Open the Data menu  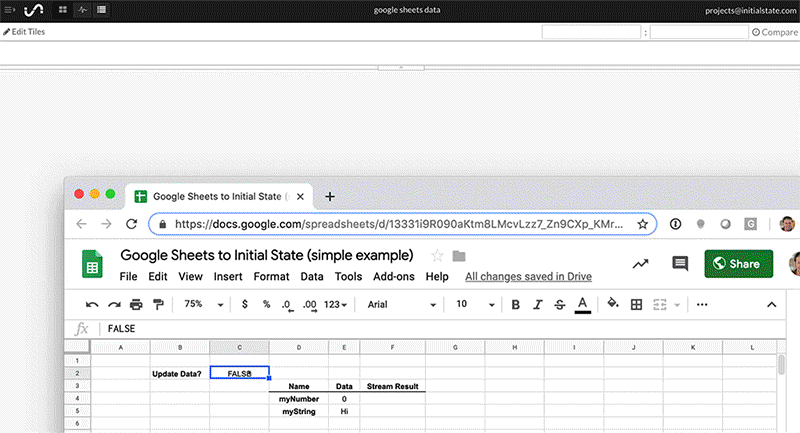(312, 276)
